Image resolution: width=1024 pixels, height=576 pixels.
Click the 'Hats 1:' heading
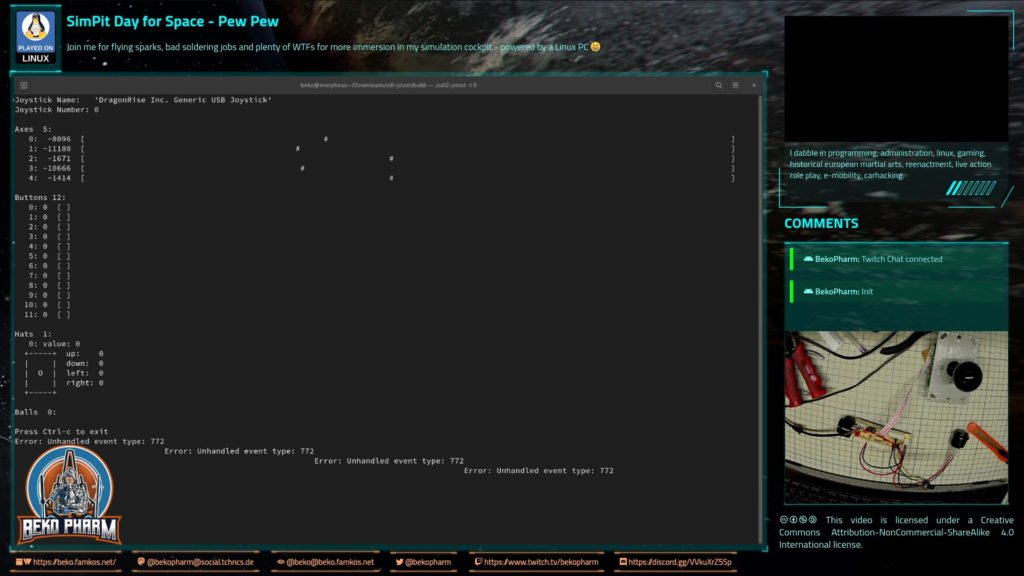coord(33,334)
